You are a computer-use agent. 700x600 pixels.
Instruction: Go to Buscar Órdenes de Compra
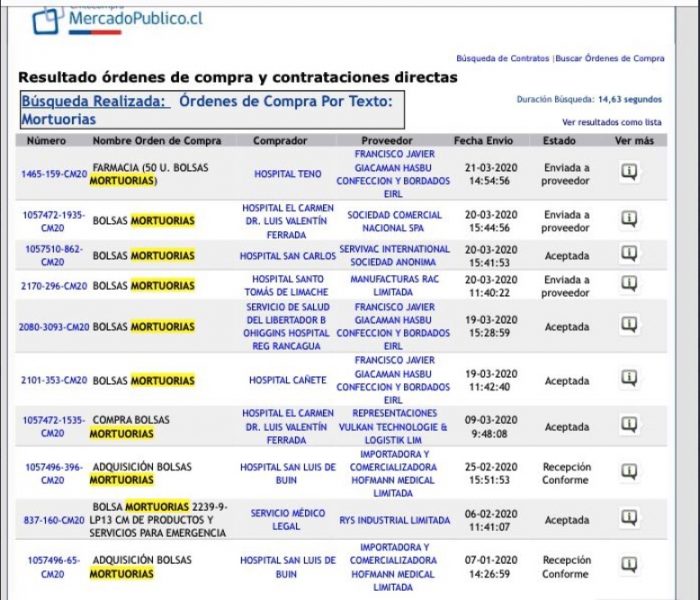click(610, 59)
